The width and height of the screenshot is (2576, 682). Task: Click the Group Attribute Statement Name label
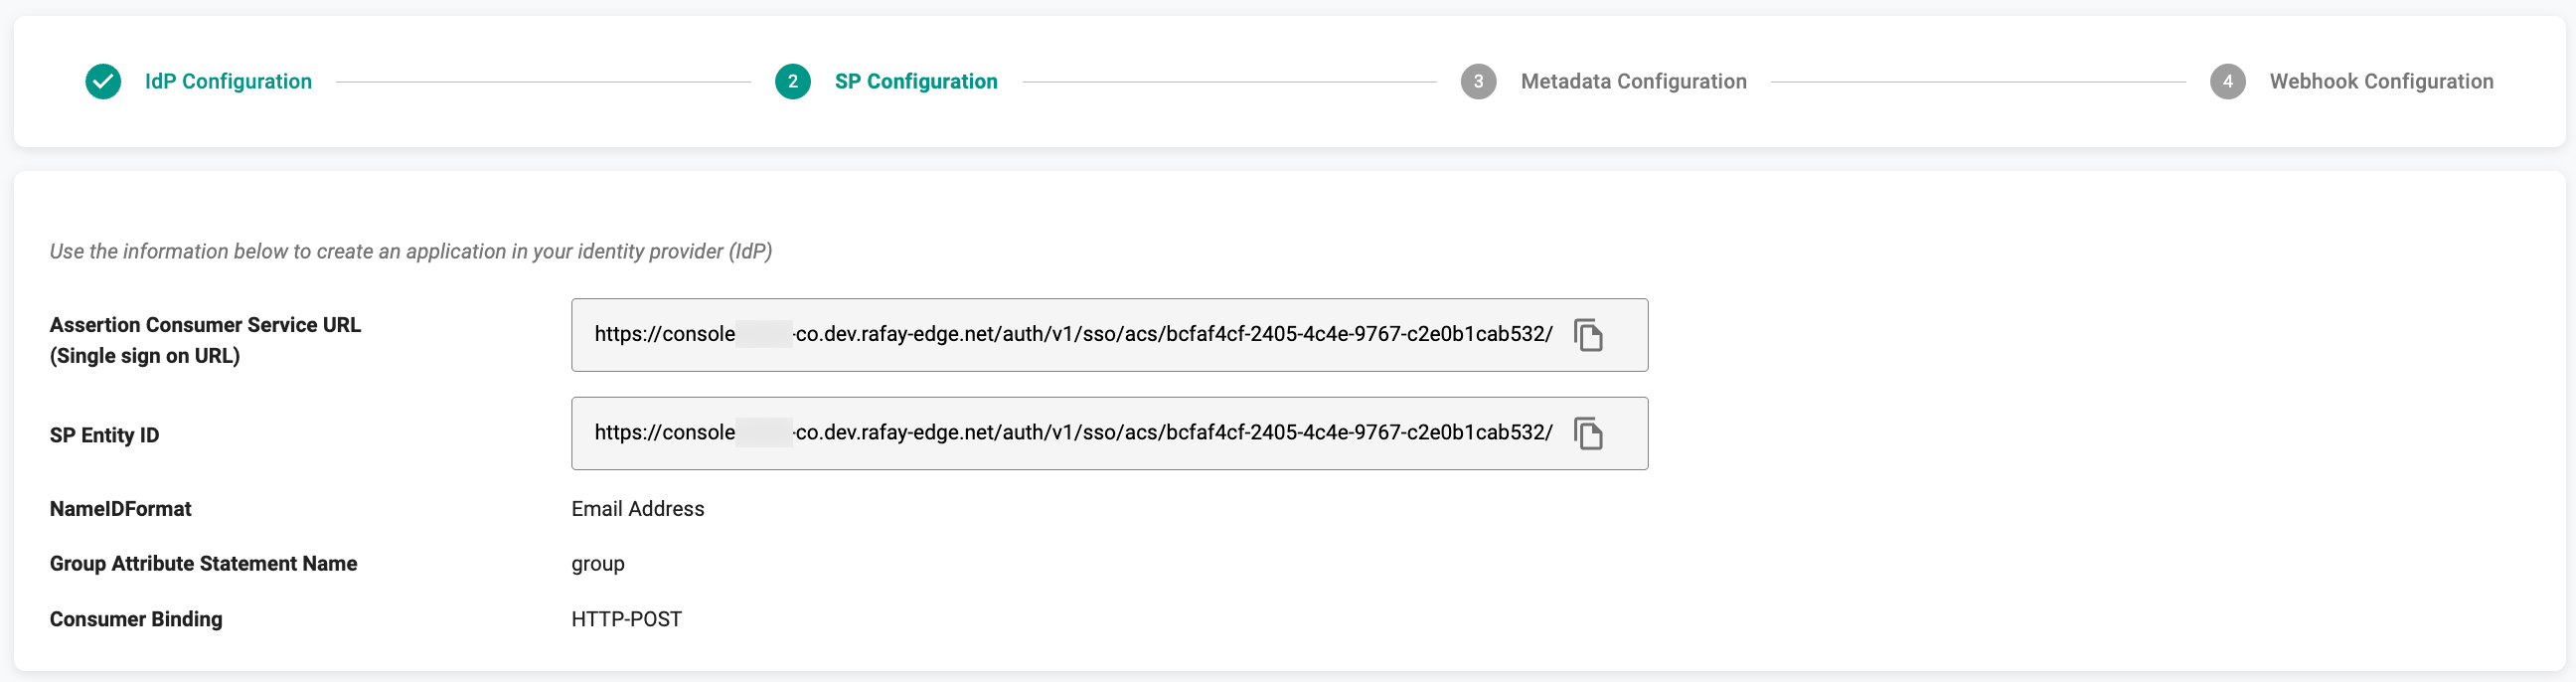[x=203, y=564]
